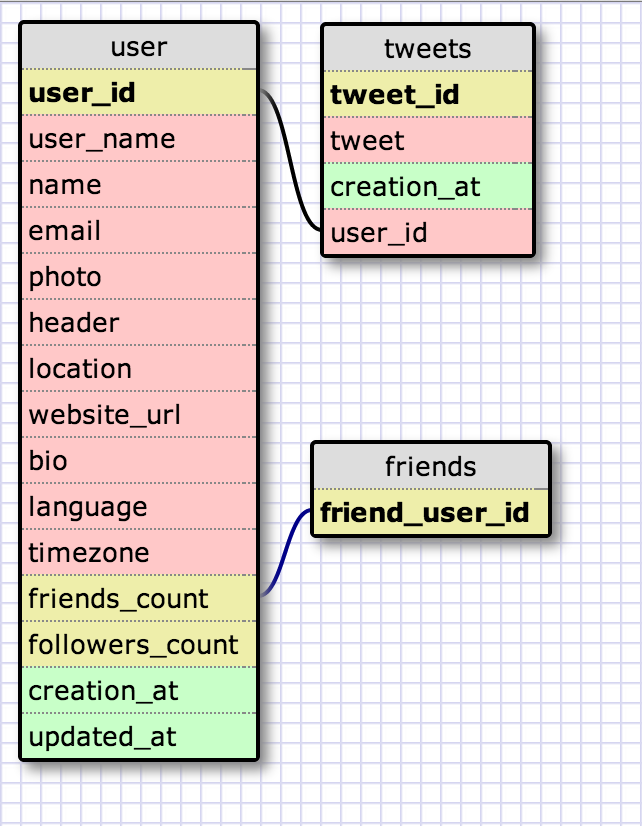Click the website_url field row
This screenshot has width=642, height=826.
click(x=139, y=414)
